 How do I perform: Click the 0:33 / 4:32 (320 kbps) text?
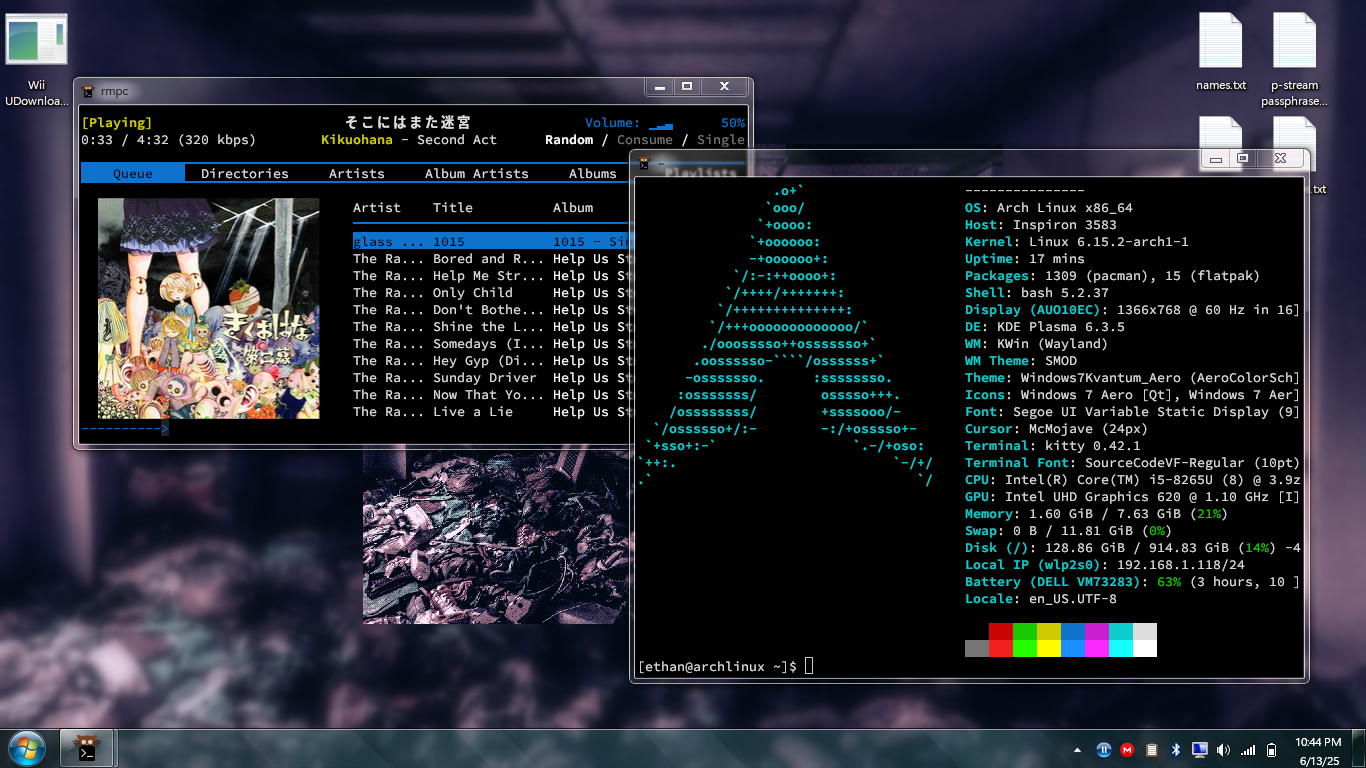click(x=169, y=140)
